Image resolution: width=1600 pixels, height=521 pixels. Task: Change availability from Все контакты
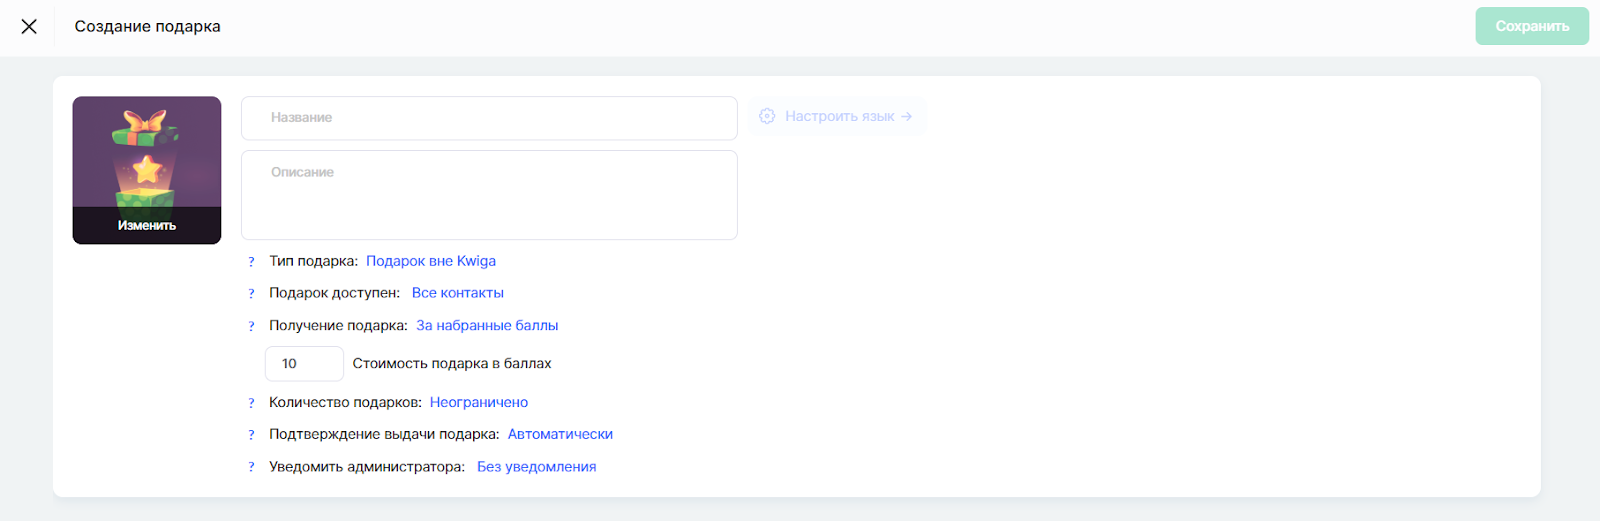457,293
